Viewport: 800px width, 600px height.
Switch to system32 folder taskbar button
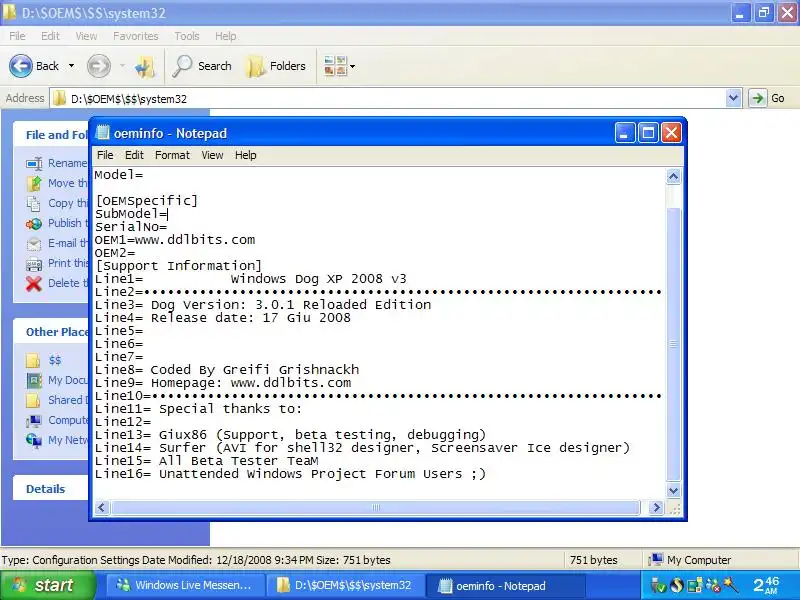click(346, 586)
